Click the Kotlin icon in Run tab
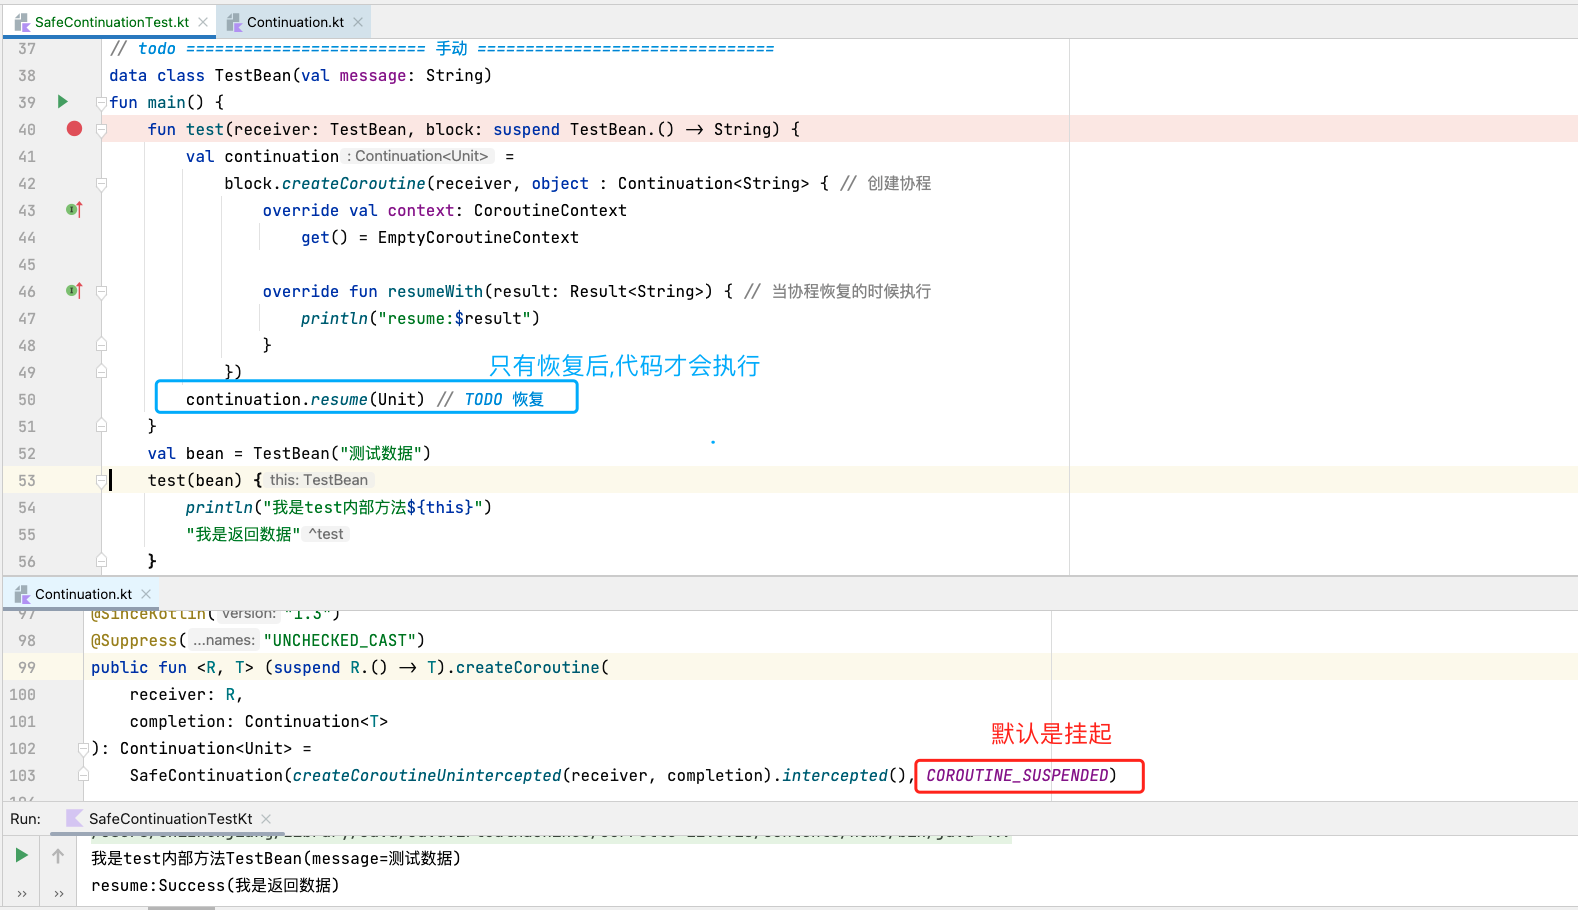The image size is (1578, 910). (x=74, y=818)
